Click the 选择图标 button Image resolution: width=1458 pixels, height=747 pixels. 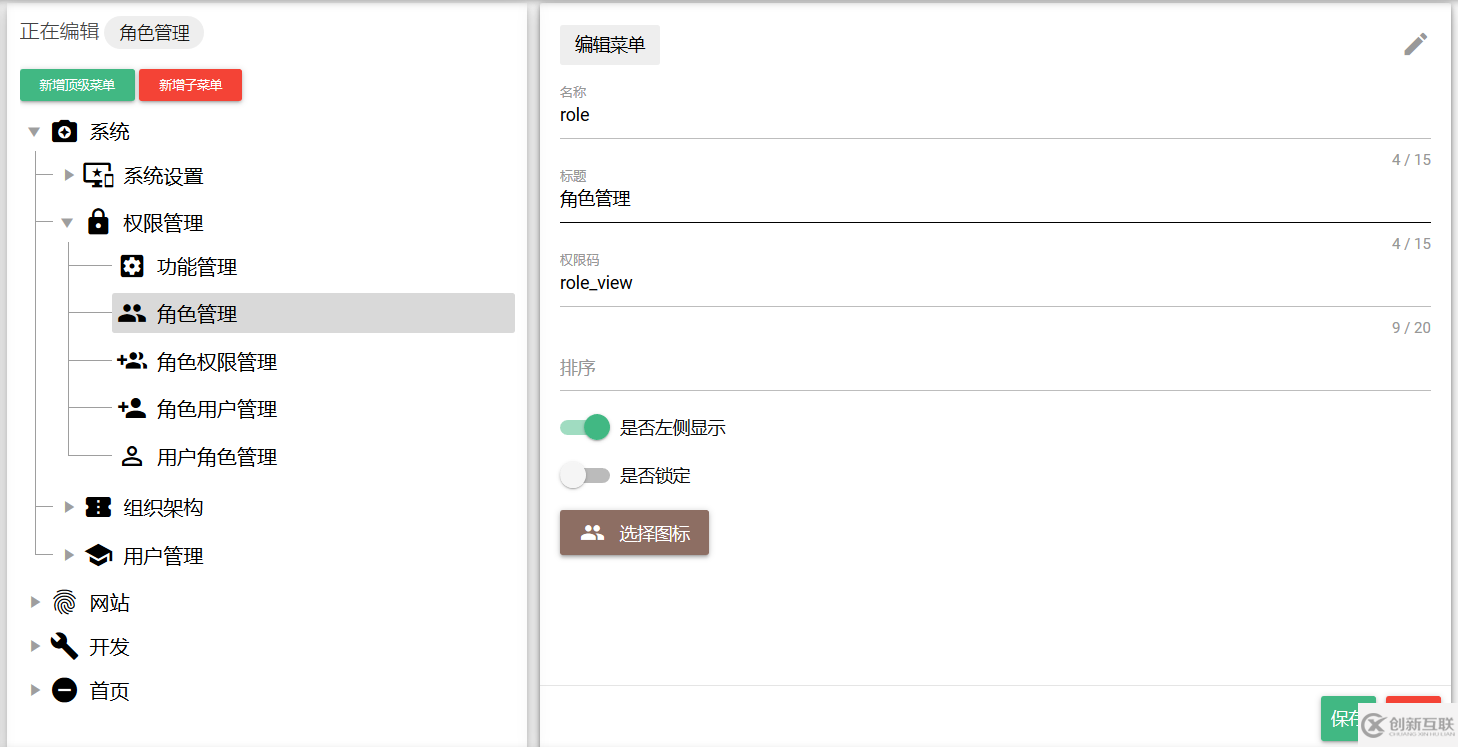634,533
